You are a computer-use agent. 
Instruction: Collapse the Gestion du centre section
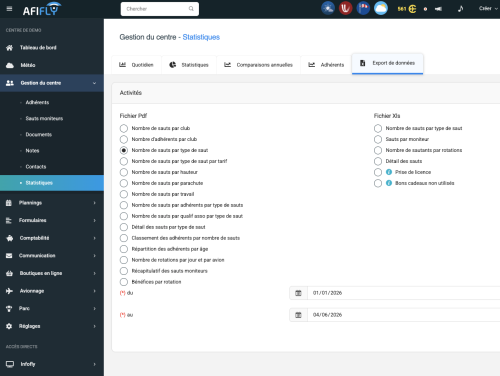click(x=52, y=83)
